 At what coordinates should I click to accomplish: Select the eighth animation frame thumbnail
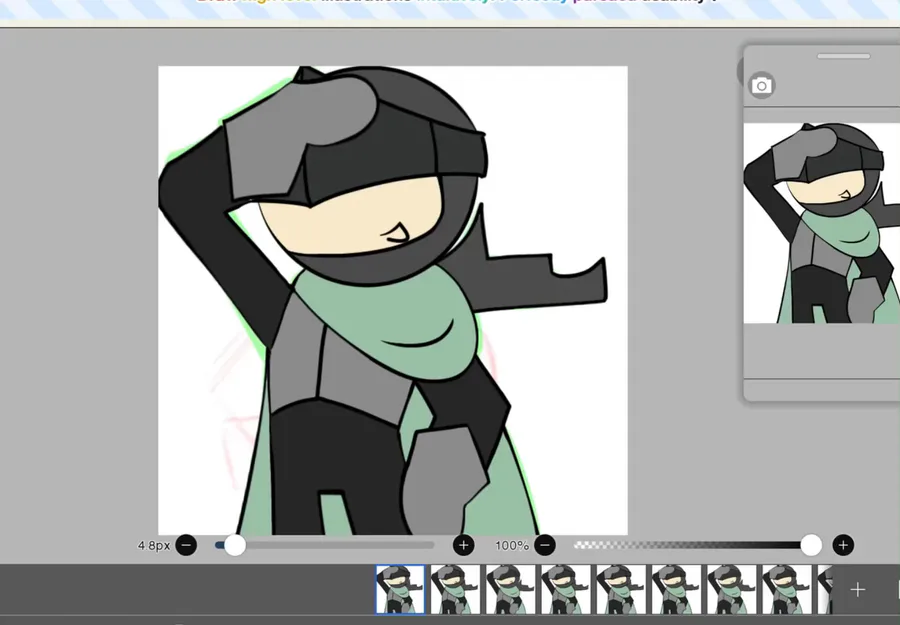click(x=787, y=589)
